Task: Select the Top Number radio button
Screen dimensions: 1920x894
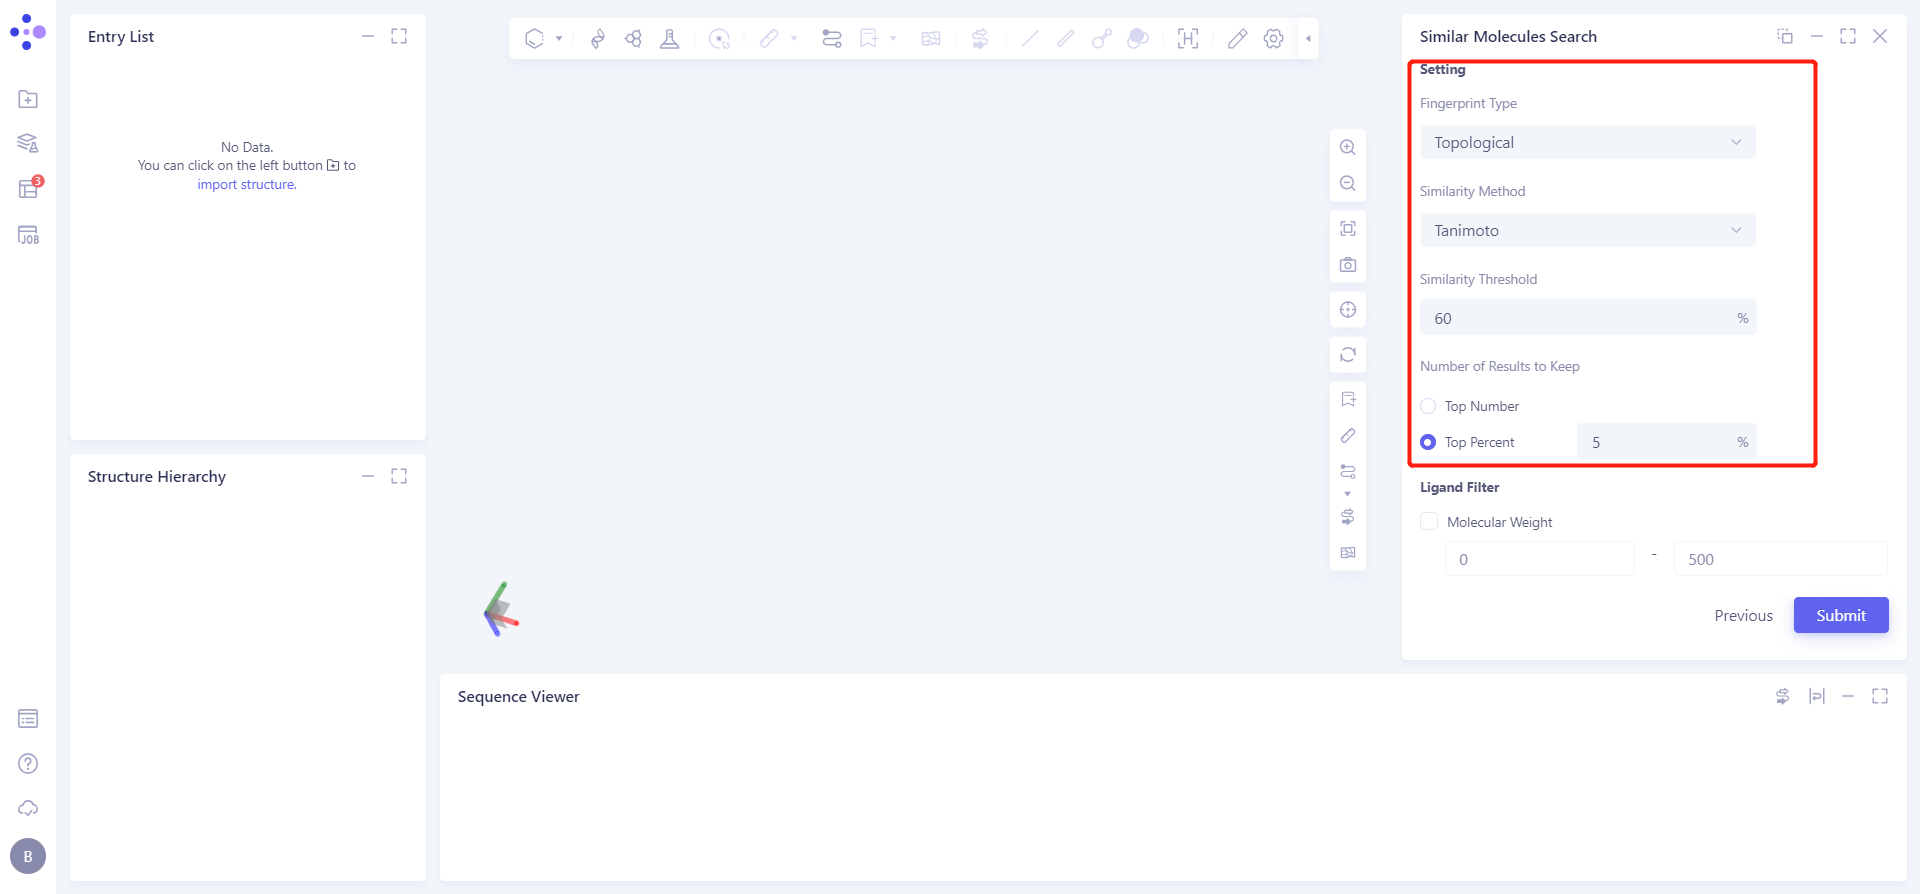Action: pyautogui.click(x=1428, y=406)
